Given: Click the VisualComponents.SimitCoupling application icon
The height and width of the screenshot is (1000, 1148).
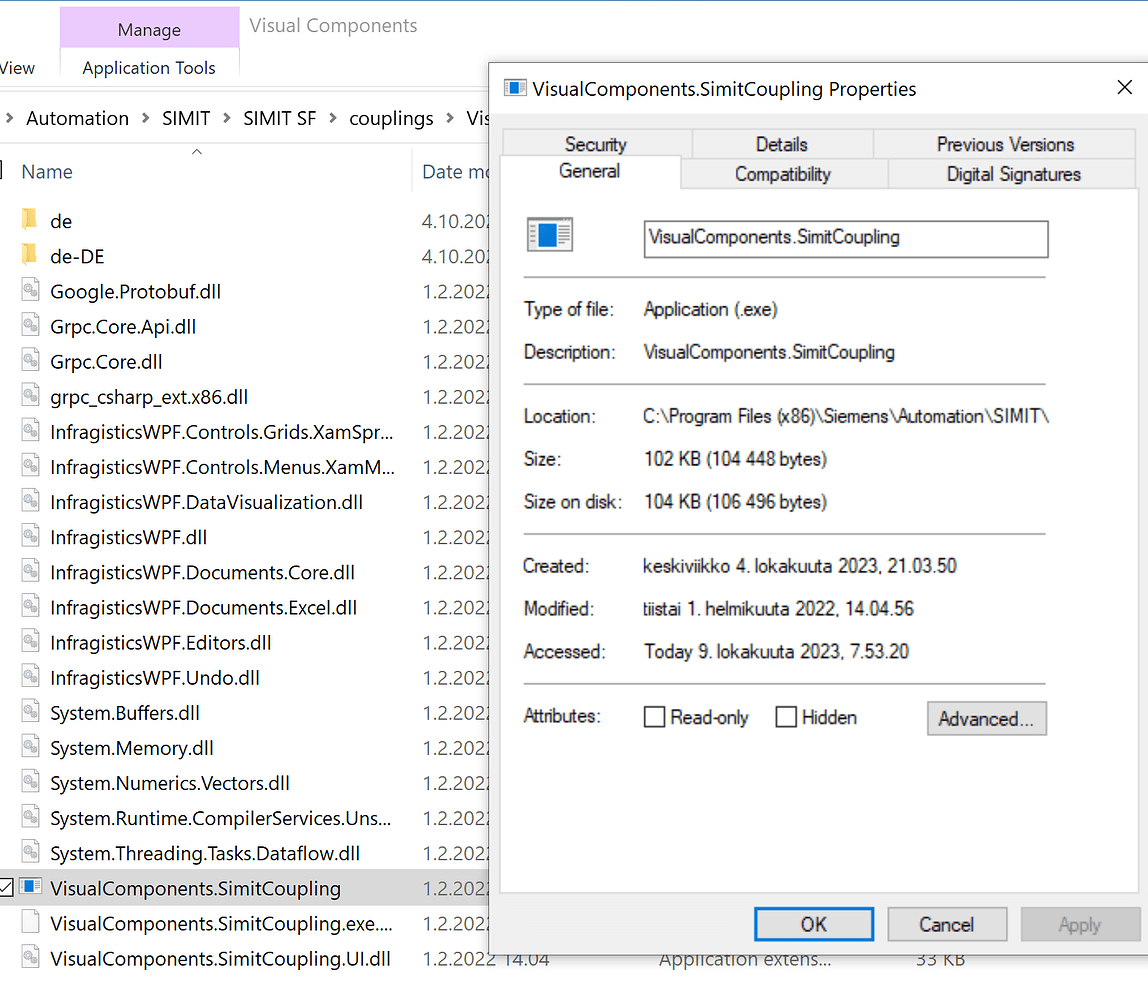Looking at the screenshot, I should 31,887.
